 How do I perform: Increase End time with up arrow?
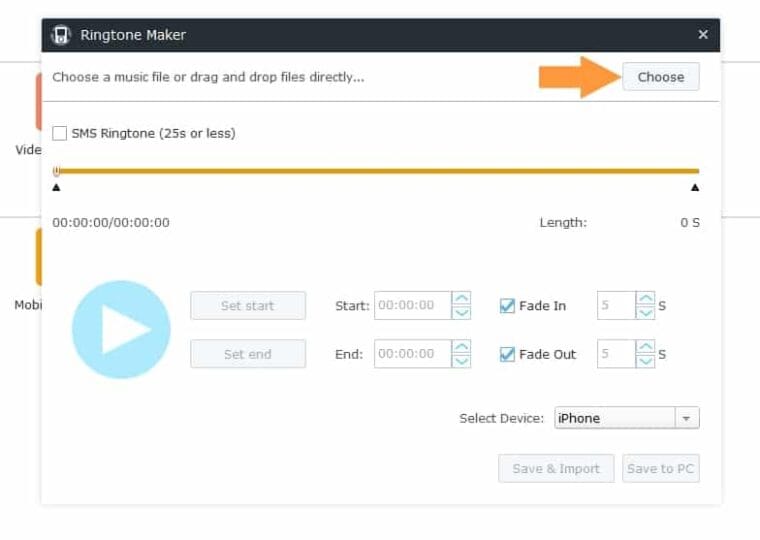(461, 347)
